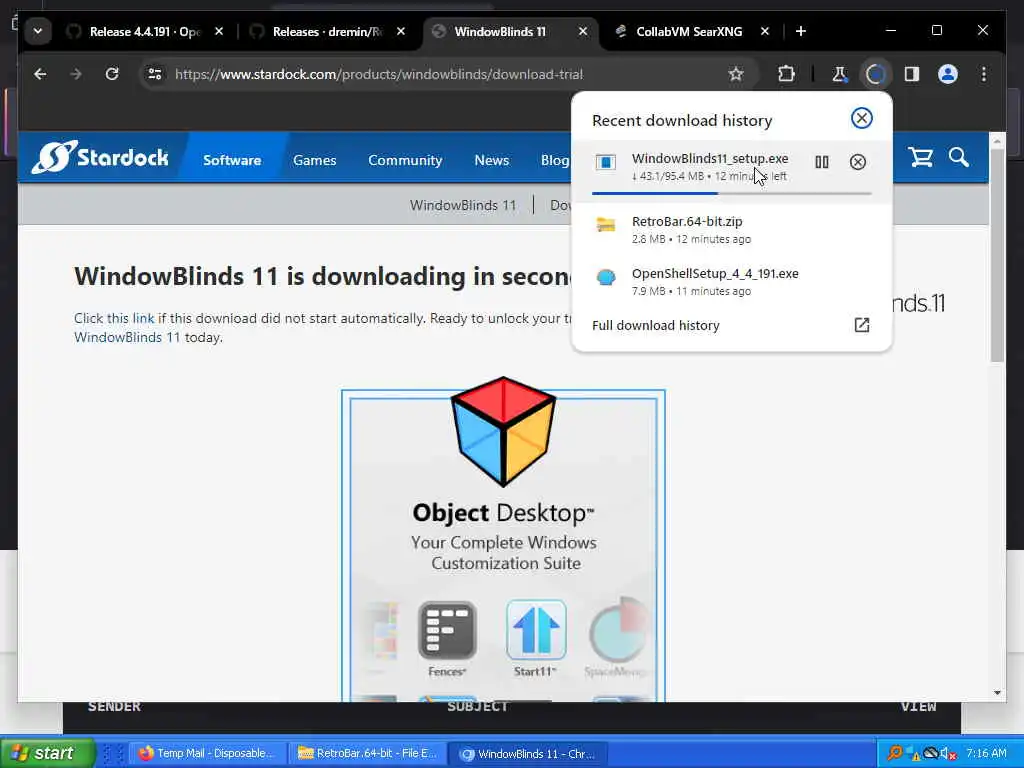The width and height of the screenshot is (1024, 768).
Task: Open Chrome extensions puzzle icon
Action: coord(786,74)
